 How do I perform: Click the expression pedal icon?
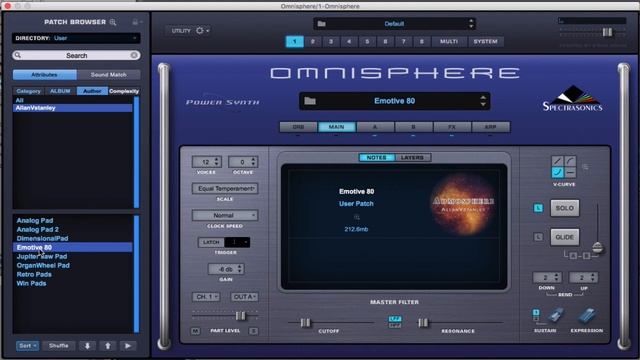pos(587,316)
